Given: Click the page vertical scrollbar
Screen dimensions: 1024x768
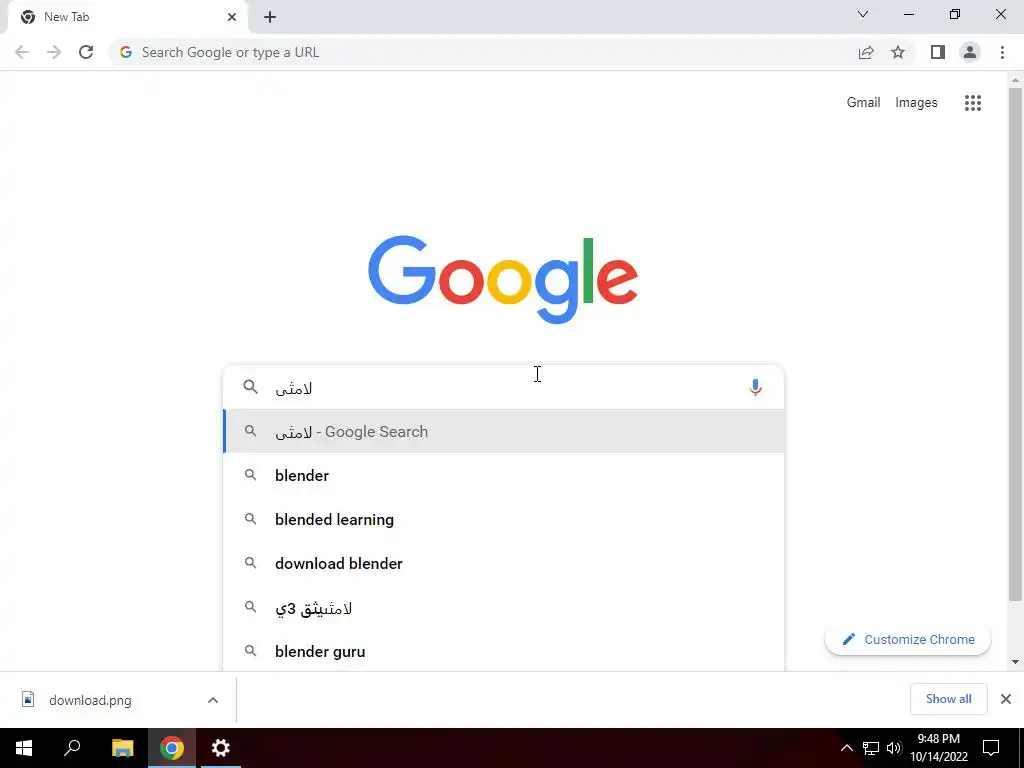Looking at the screenshot, I should point(1015,343).
